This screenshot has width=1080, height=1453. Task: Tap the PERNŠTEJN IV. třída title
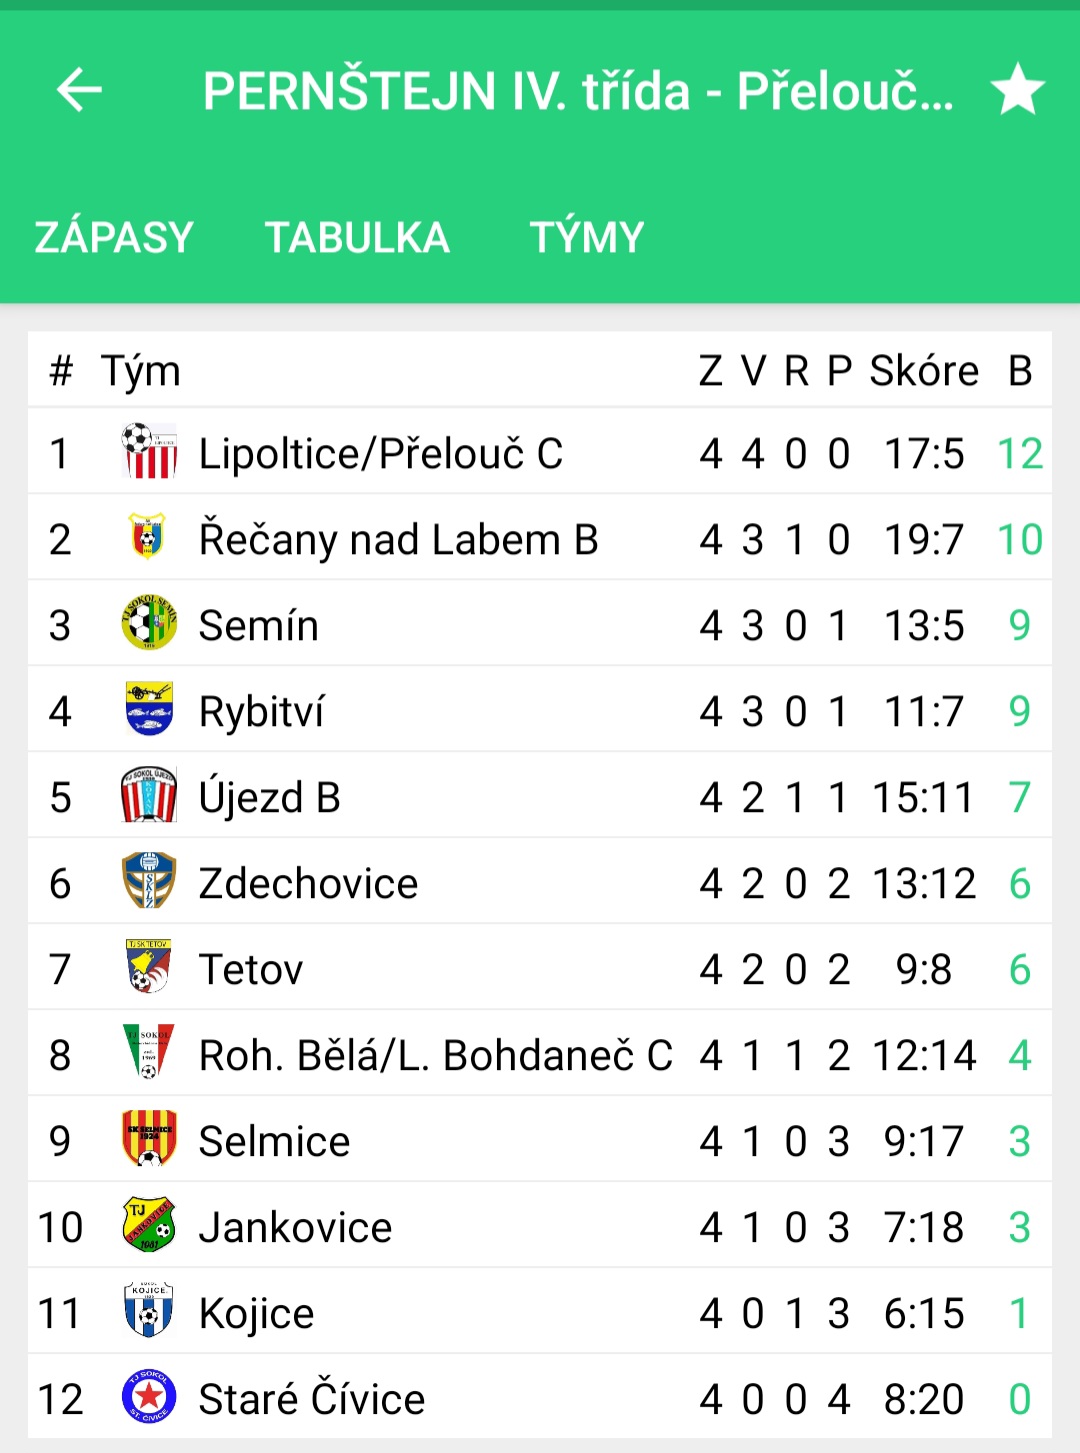[x=578, y=90]
